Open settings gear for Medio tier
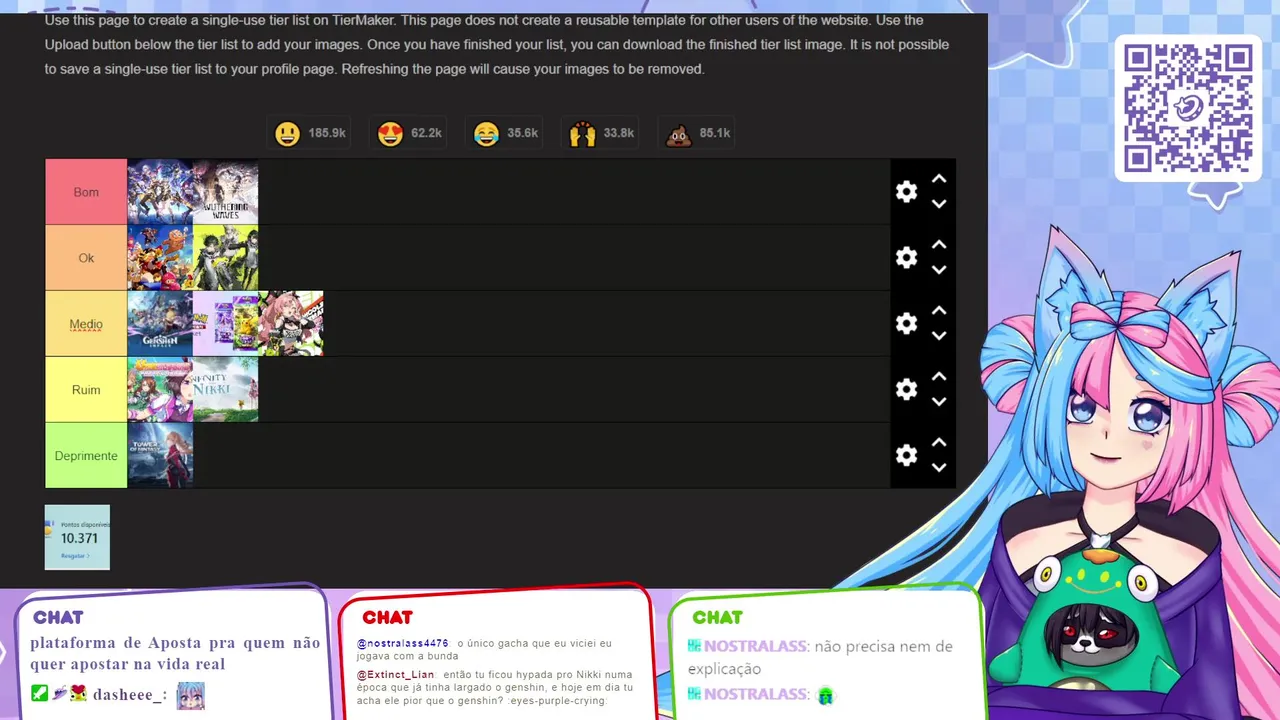This screenshot has width=1280, height=720. 906,324
